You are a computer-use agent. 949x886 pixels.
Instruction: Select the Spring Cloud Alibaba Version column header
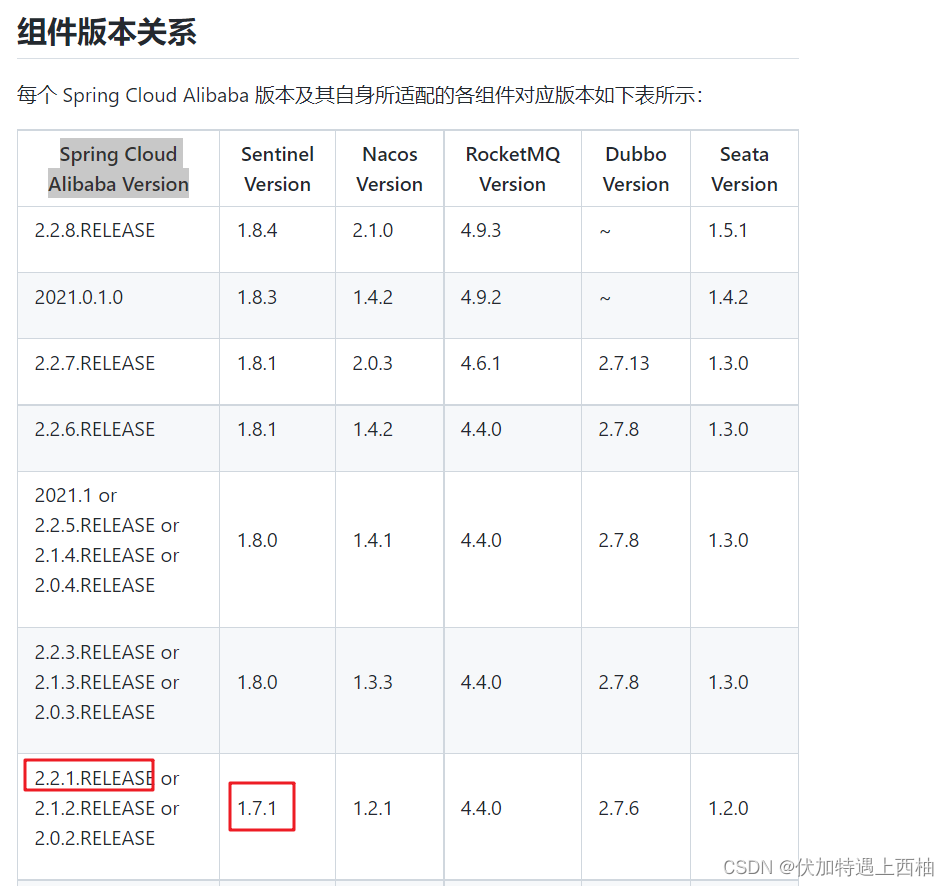pos(119,169)
